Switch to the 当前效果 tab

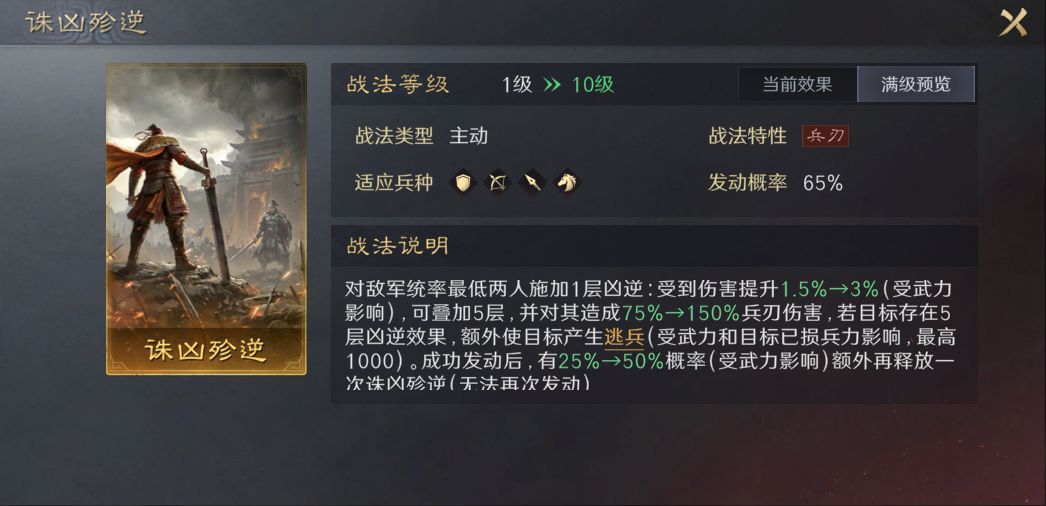pos(797,85)
